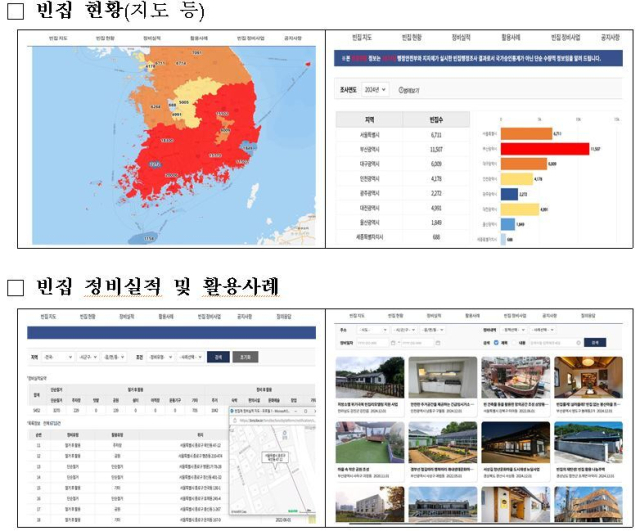The height and width of the screenshot is (531, 640).
Task: Open the 읍면동 dropdown in the 정비실적 panel
Action: (x=113, y=357)
